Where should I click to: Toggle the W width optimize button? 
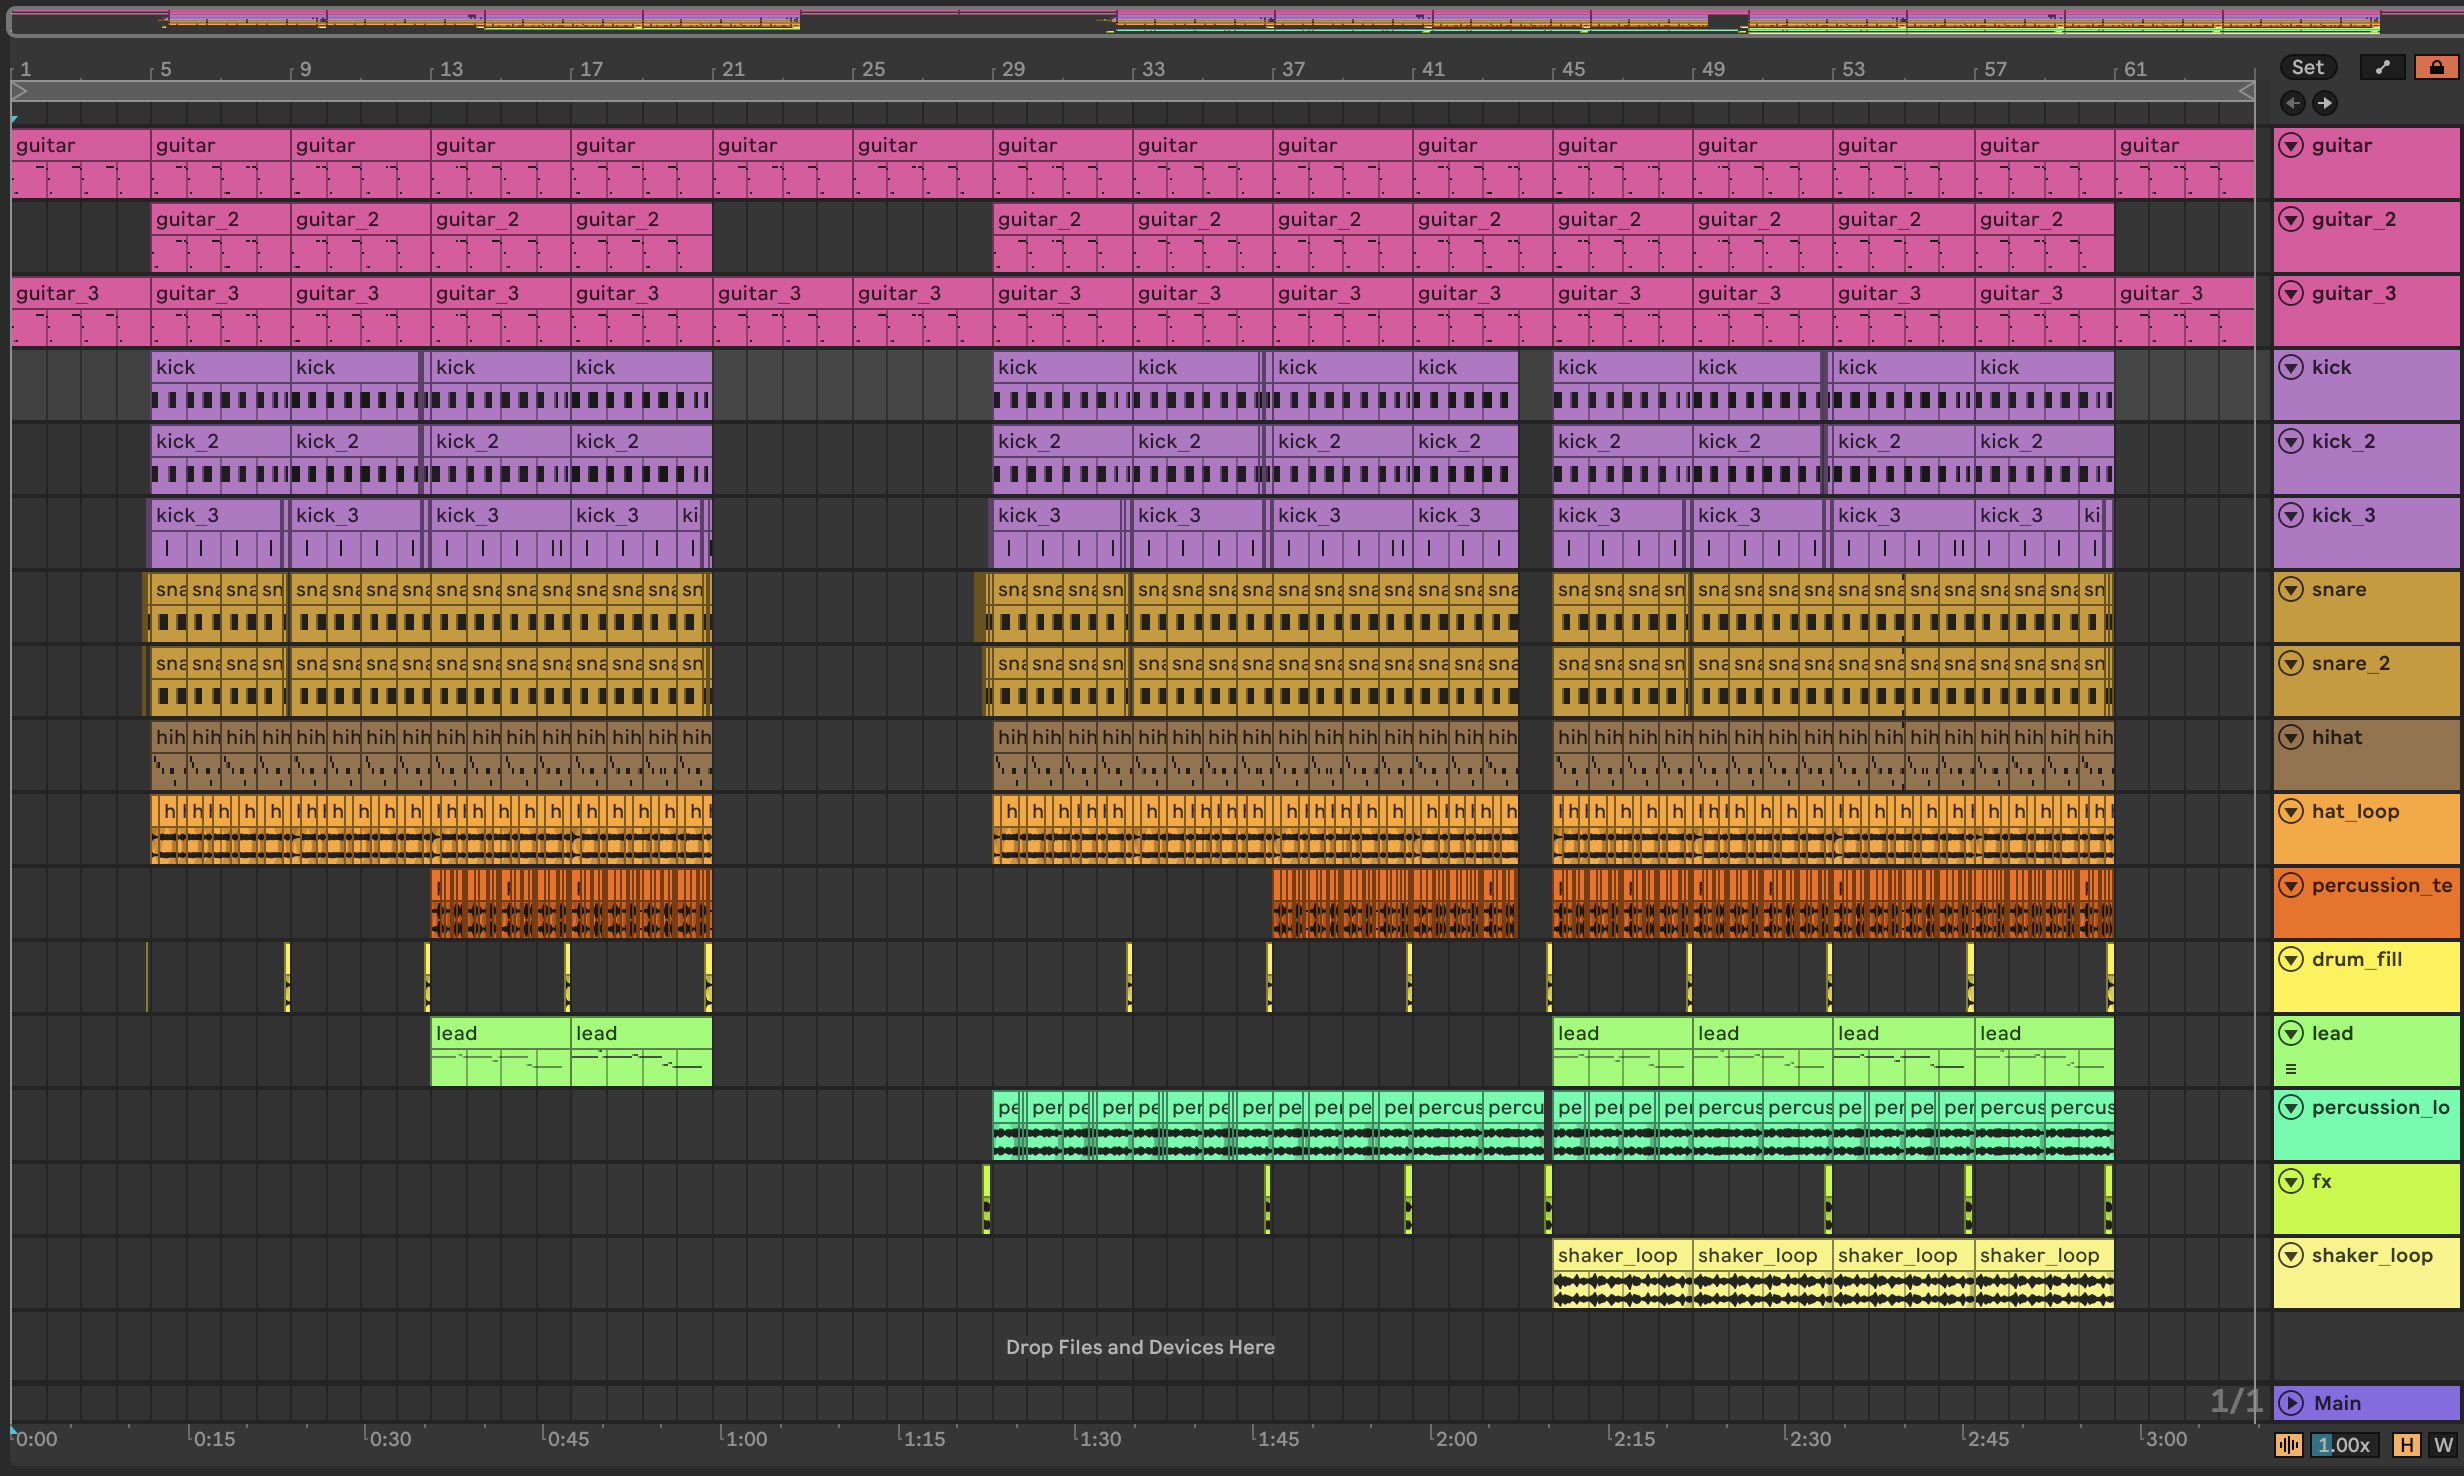[2443, 1444]
